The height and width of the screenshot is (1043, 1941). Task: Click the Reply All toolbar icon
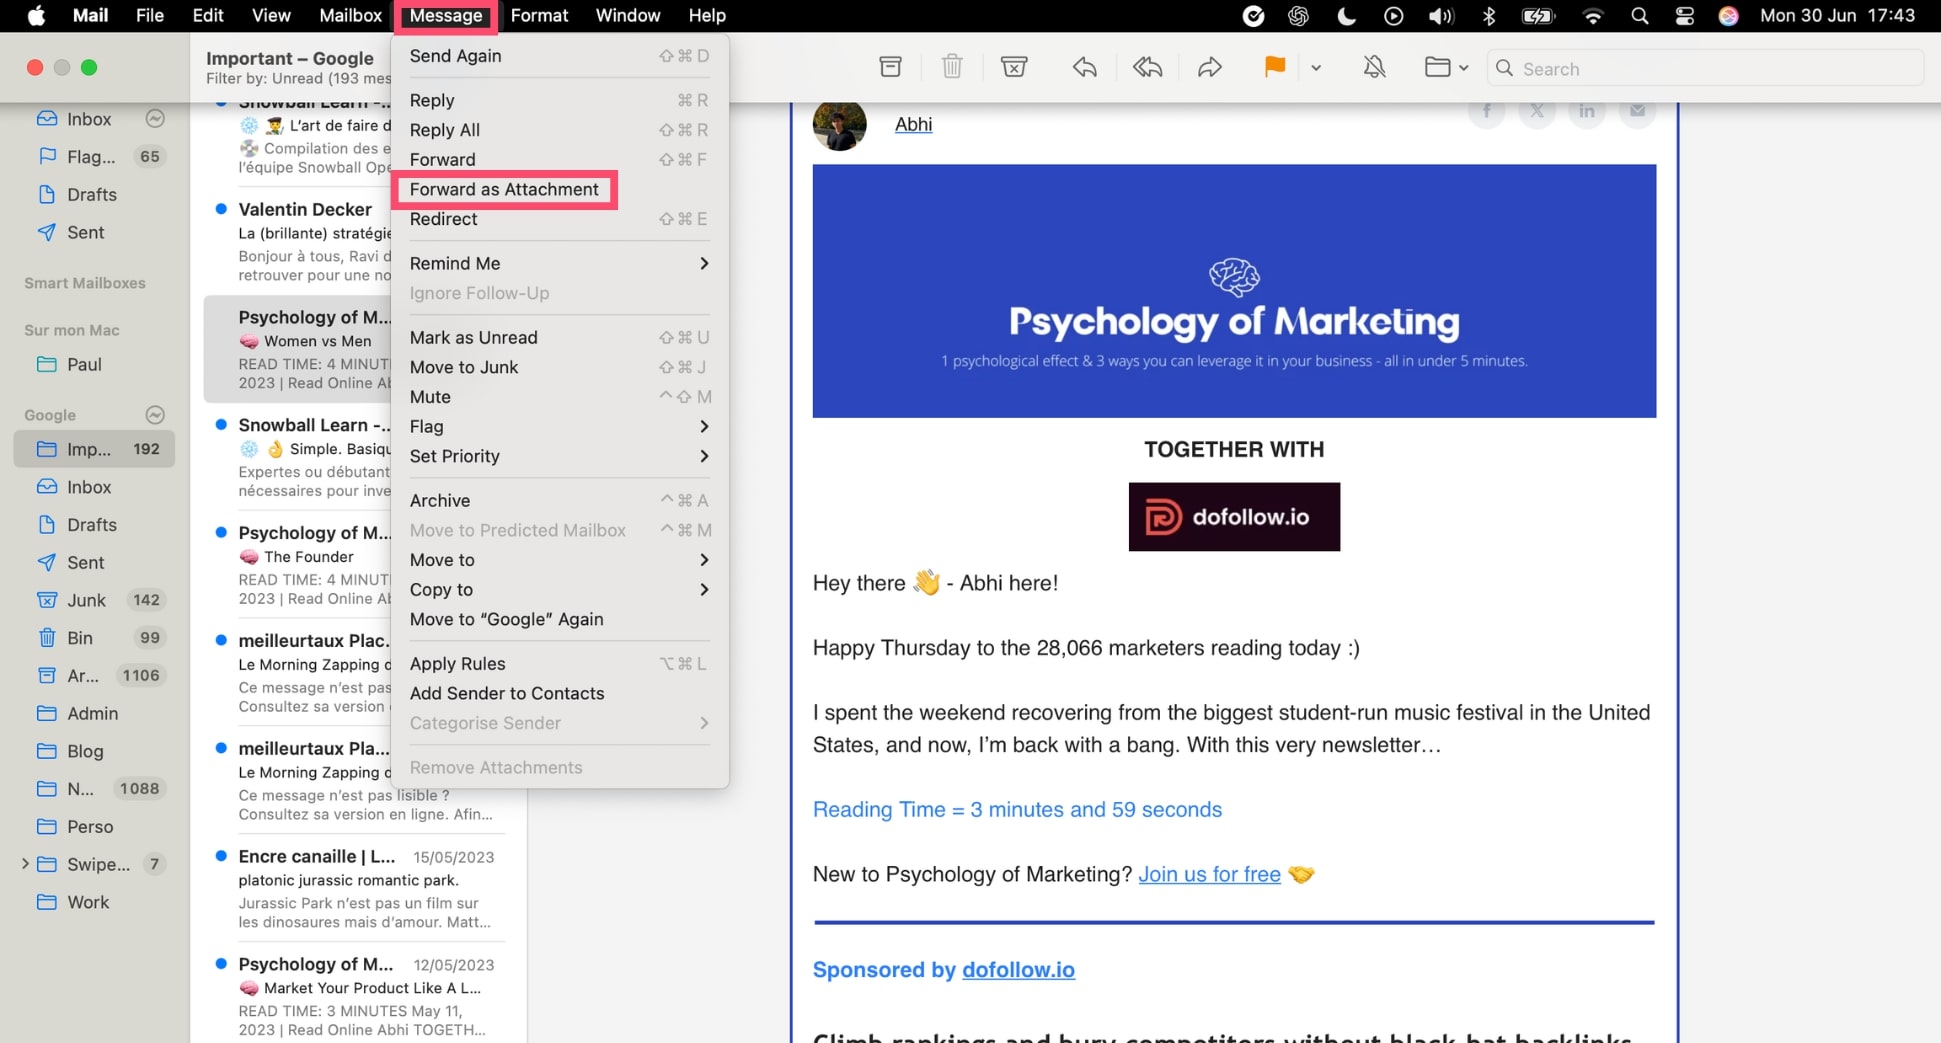coord(1147,68)
